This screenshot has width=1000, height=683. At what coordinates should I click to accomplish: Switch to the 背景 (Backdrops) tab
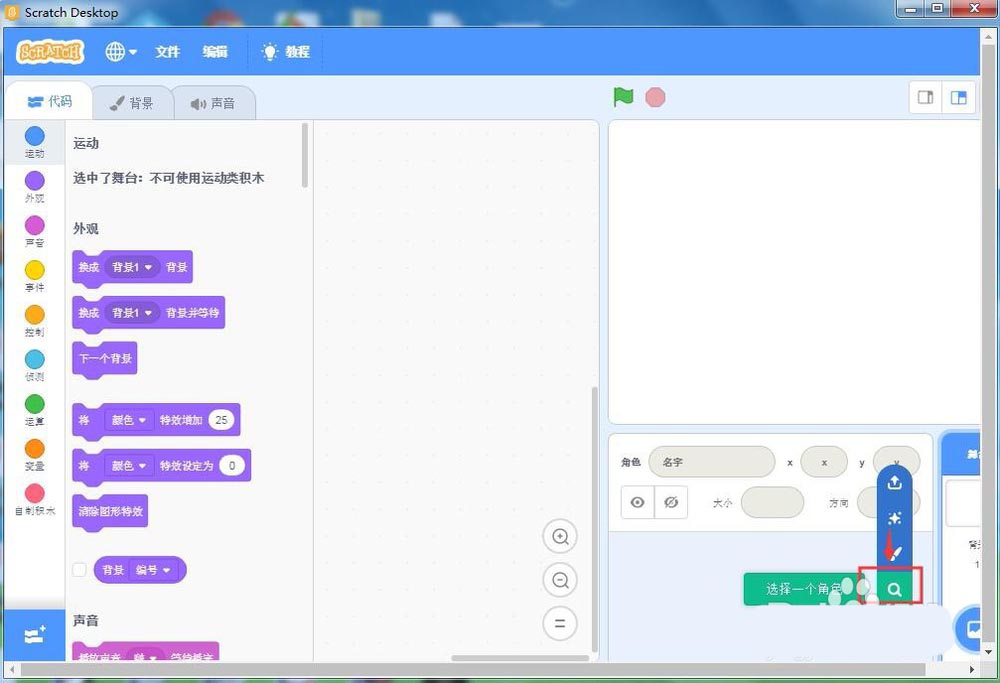132,101
